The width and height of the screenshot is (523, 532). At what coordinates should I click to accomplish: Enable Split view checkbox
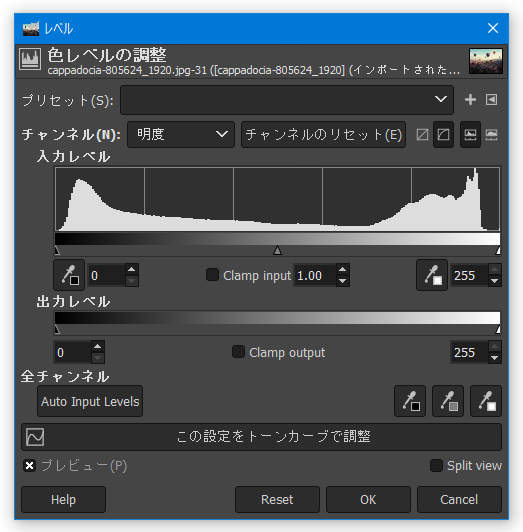(436, 466)
